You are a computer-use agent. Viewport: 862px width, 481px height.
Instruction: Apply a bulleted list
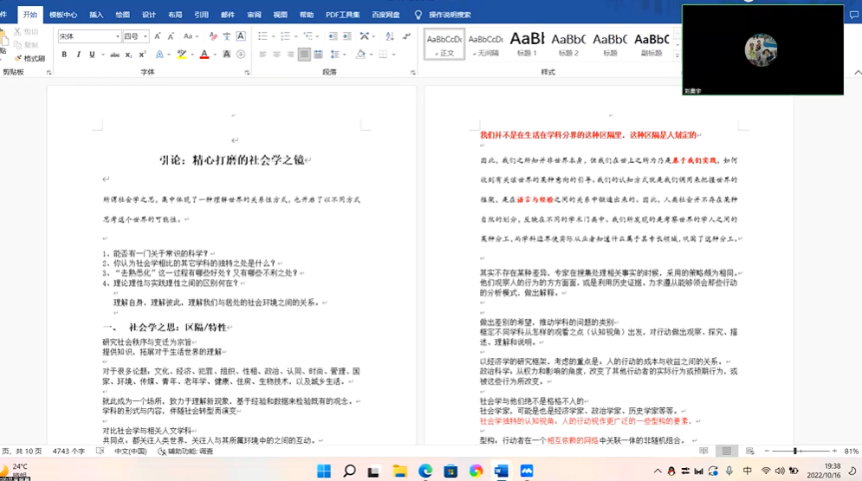tap(263, 36)
